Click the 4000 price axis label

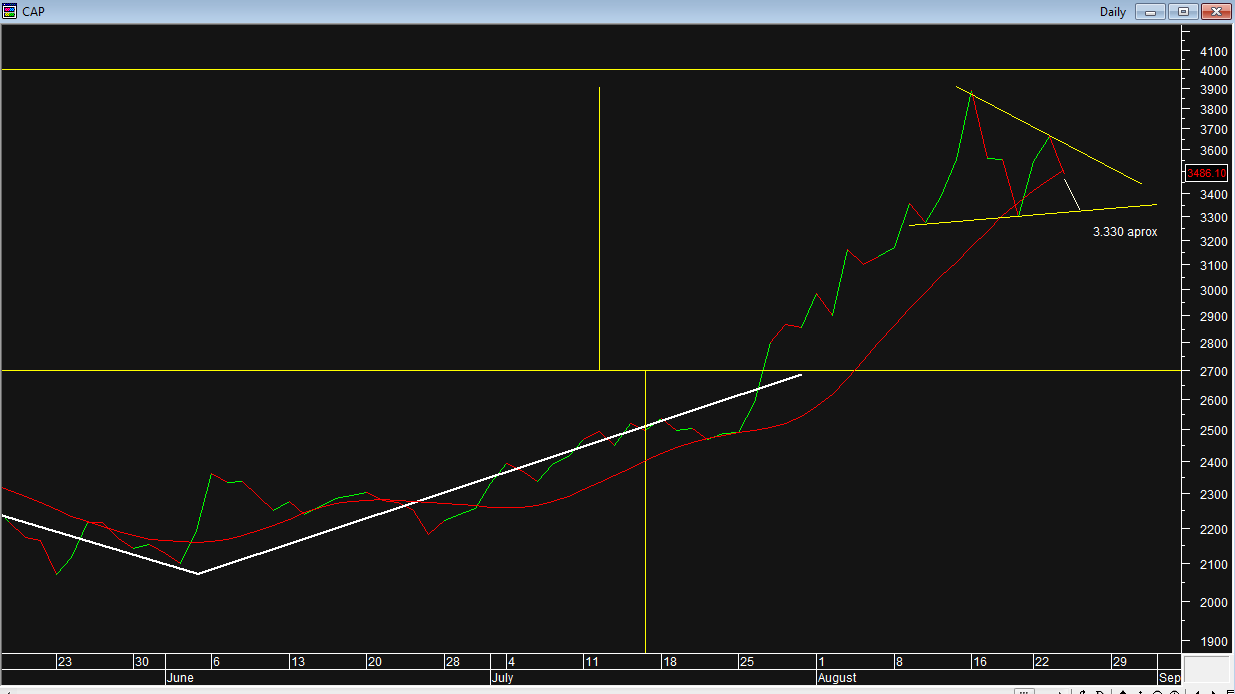coord(1214,71)
